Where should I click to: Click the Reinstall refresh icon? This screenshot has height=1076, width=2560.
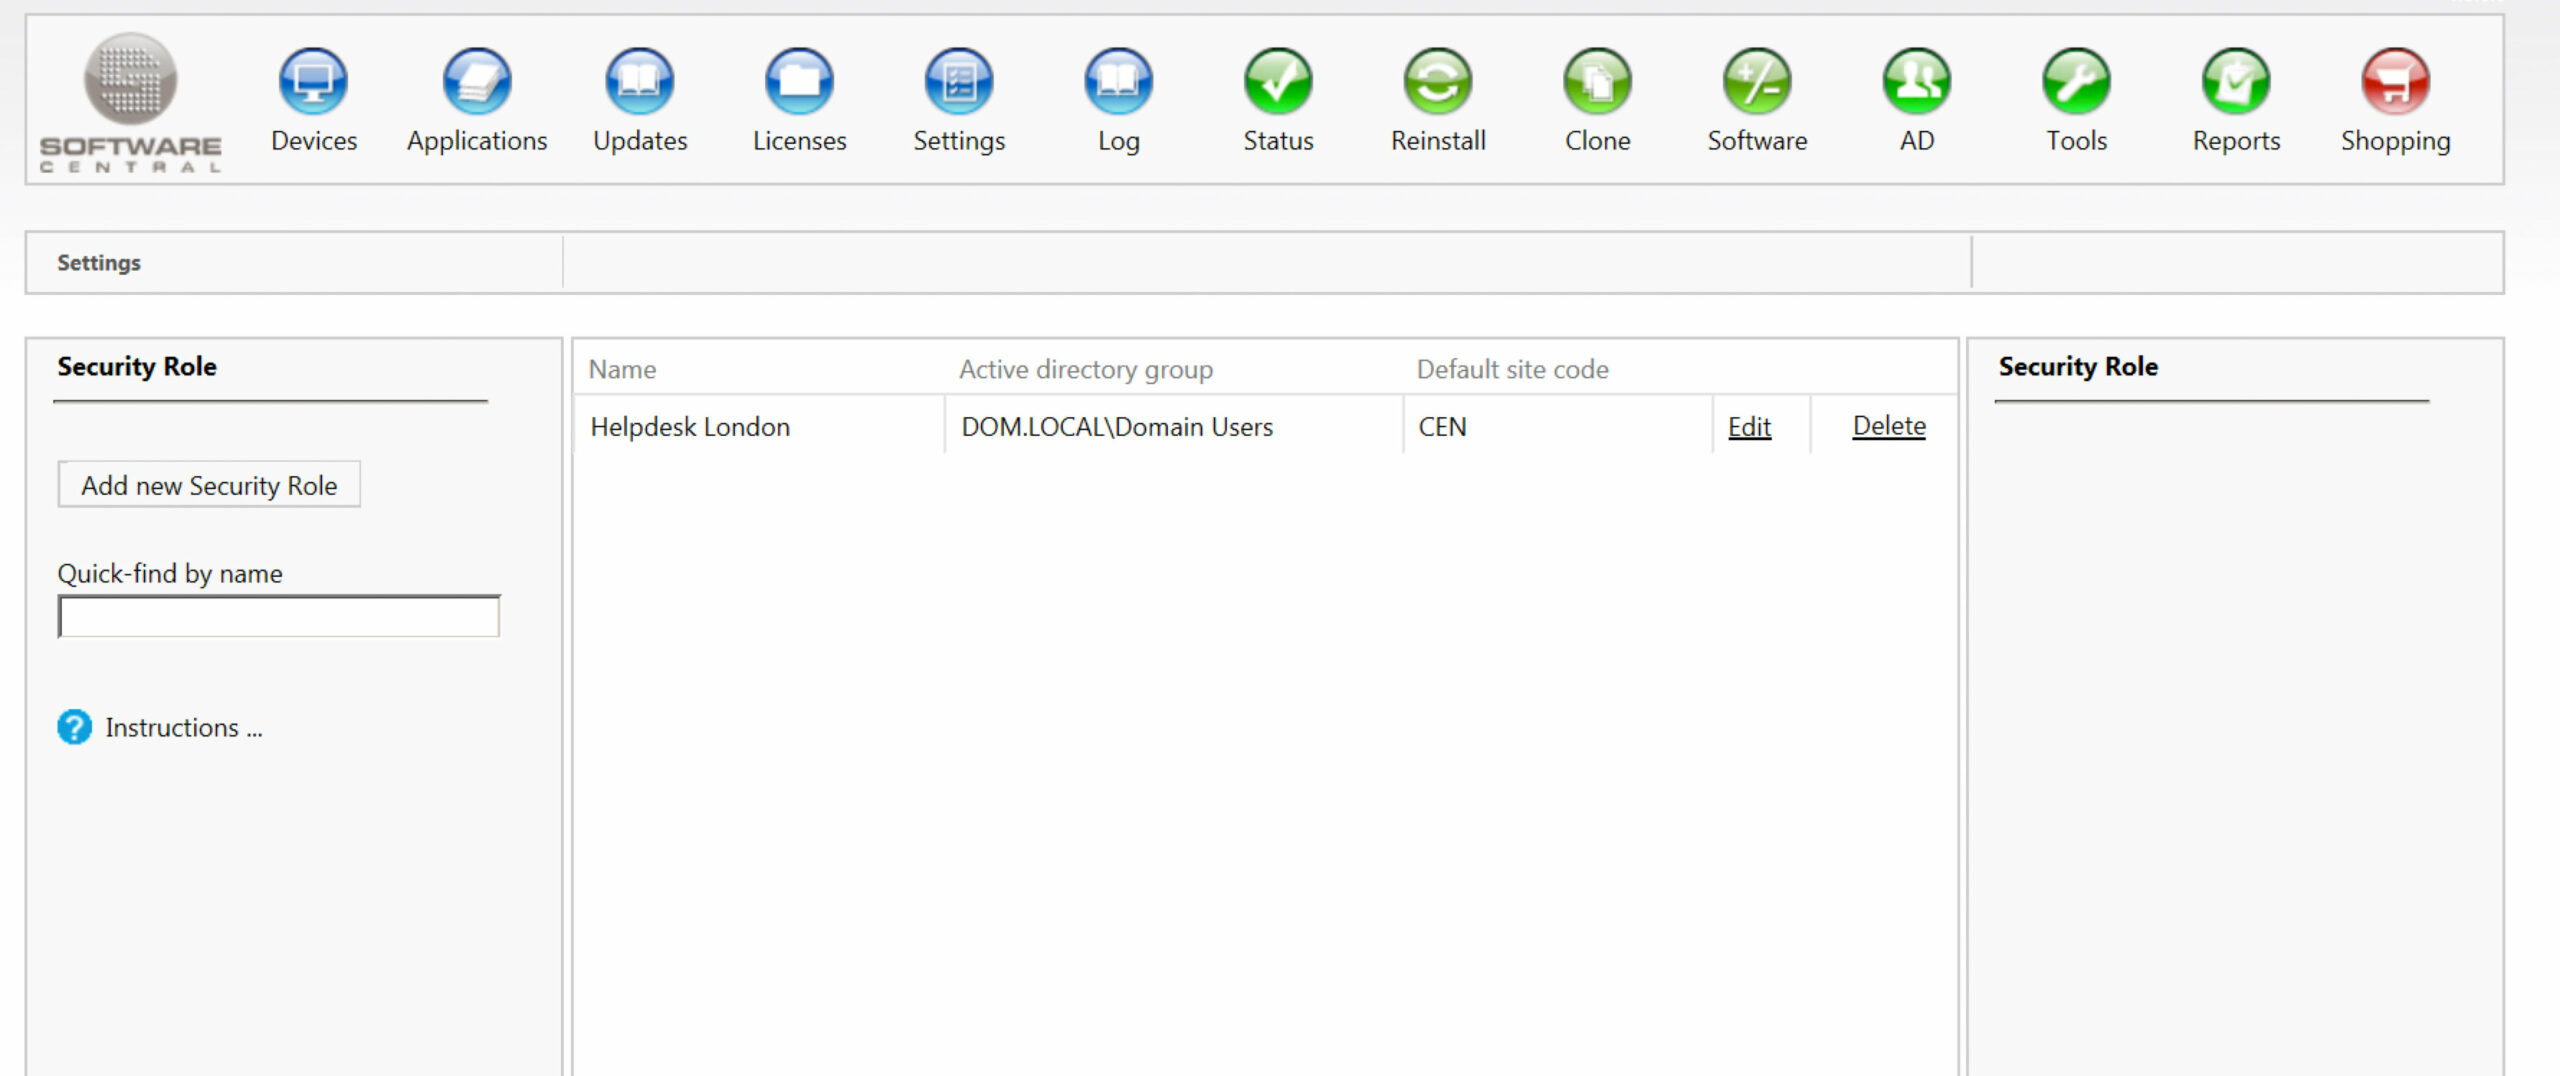click(x=1438, y=82)
